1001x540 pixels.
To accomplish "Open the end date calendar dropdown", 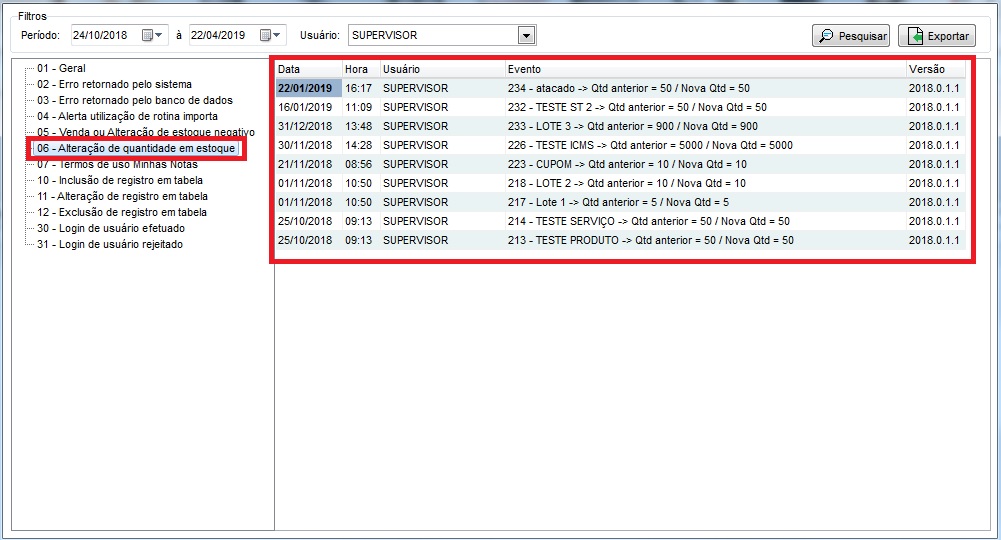I will [x=270, y=35].
